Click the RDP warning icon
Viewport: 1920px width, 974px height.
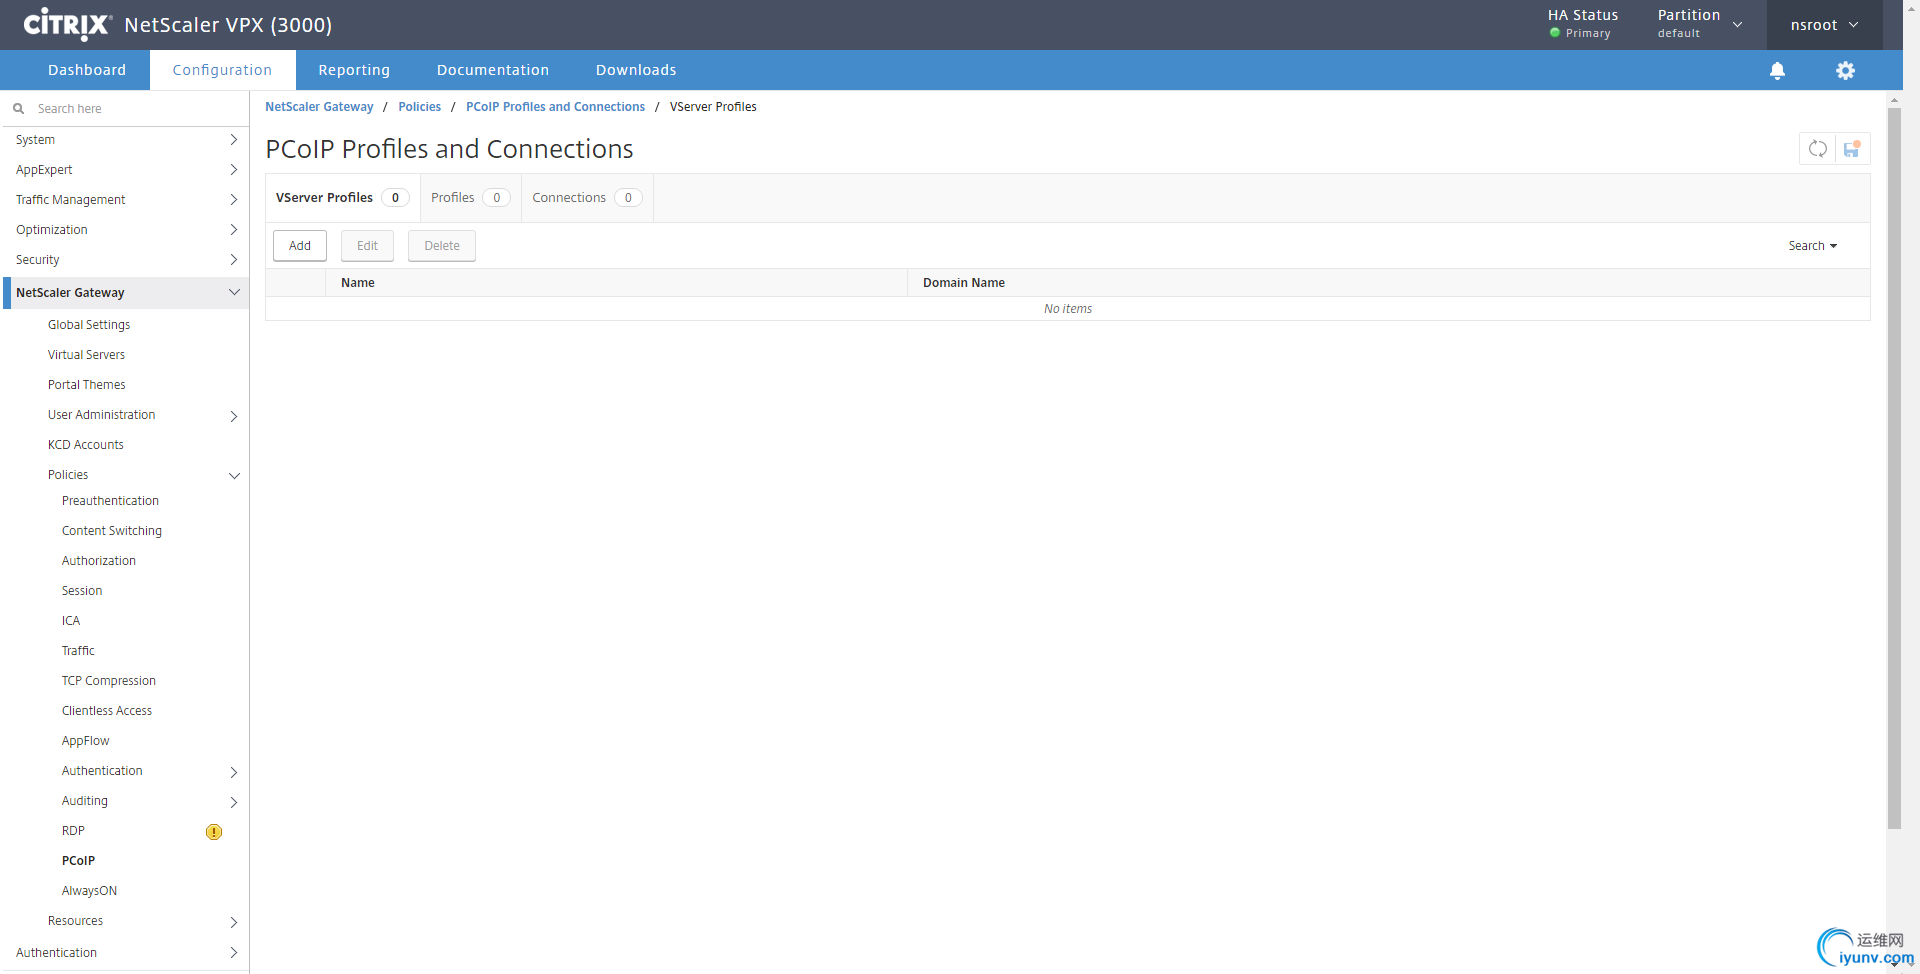coord(214,832)
